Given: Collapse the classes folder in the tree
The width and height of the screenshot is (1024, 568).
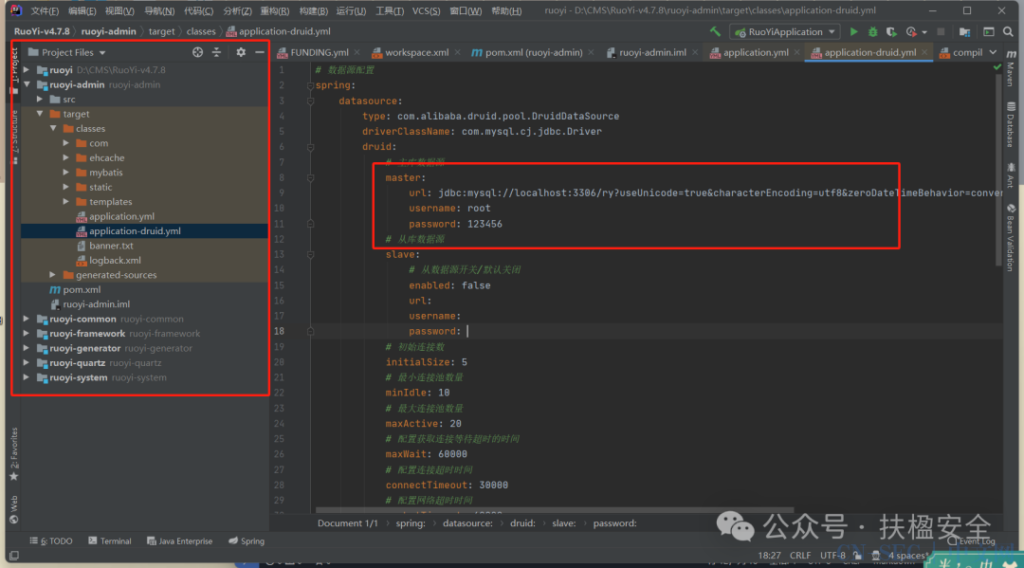Looking at the screenshot, I should pyautogui.click(x=53, y=129).
